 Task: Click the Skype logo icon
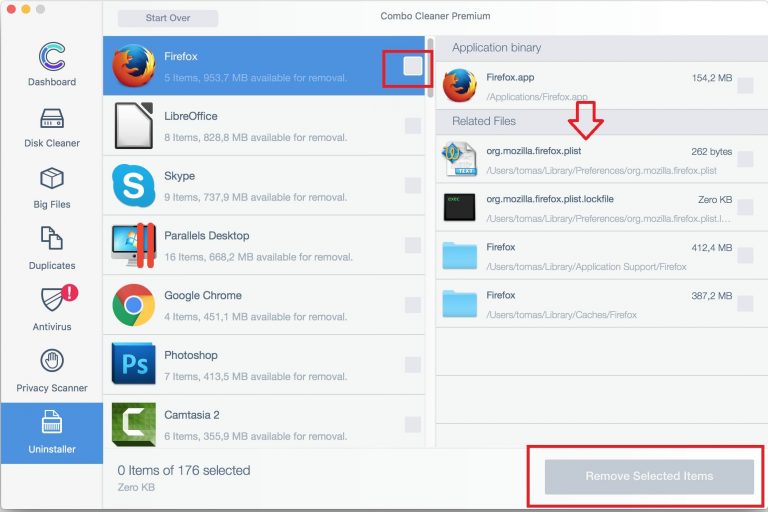click(134, 185)
